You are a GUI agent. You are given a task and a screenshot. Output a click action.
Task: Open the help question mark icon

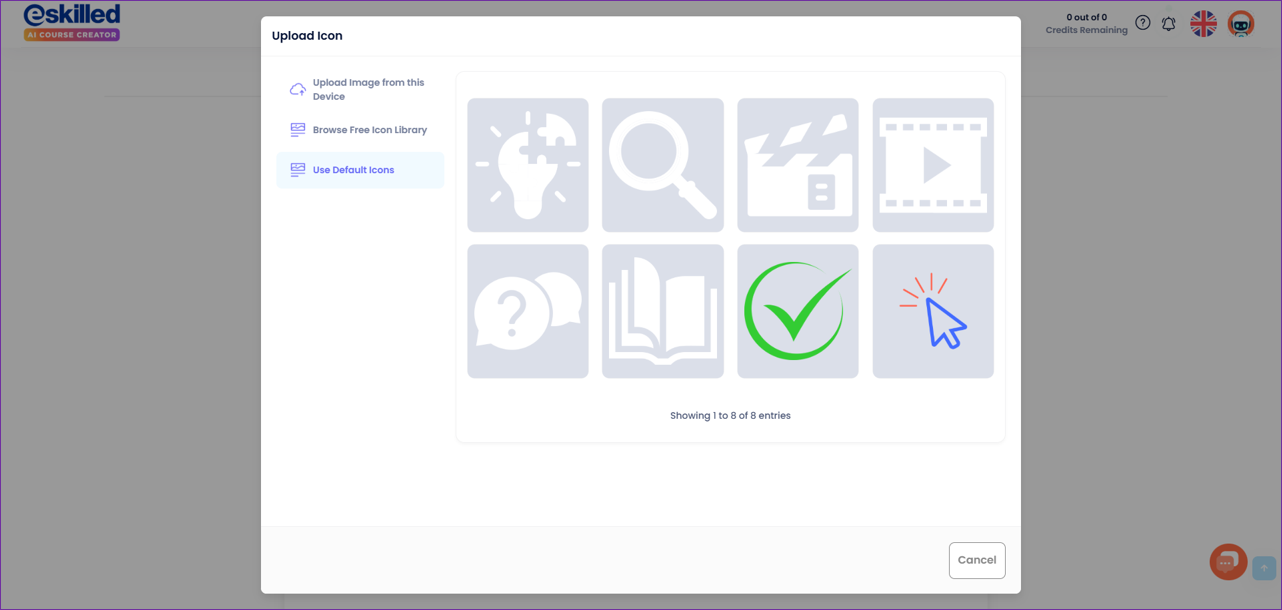1142,23
